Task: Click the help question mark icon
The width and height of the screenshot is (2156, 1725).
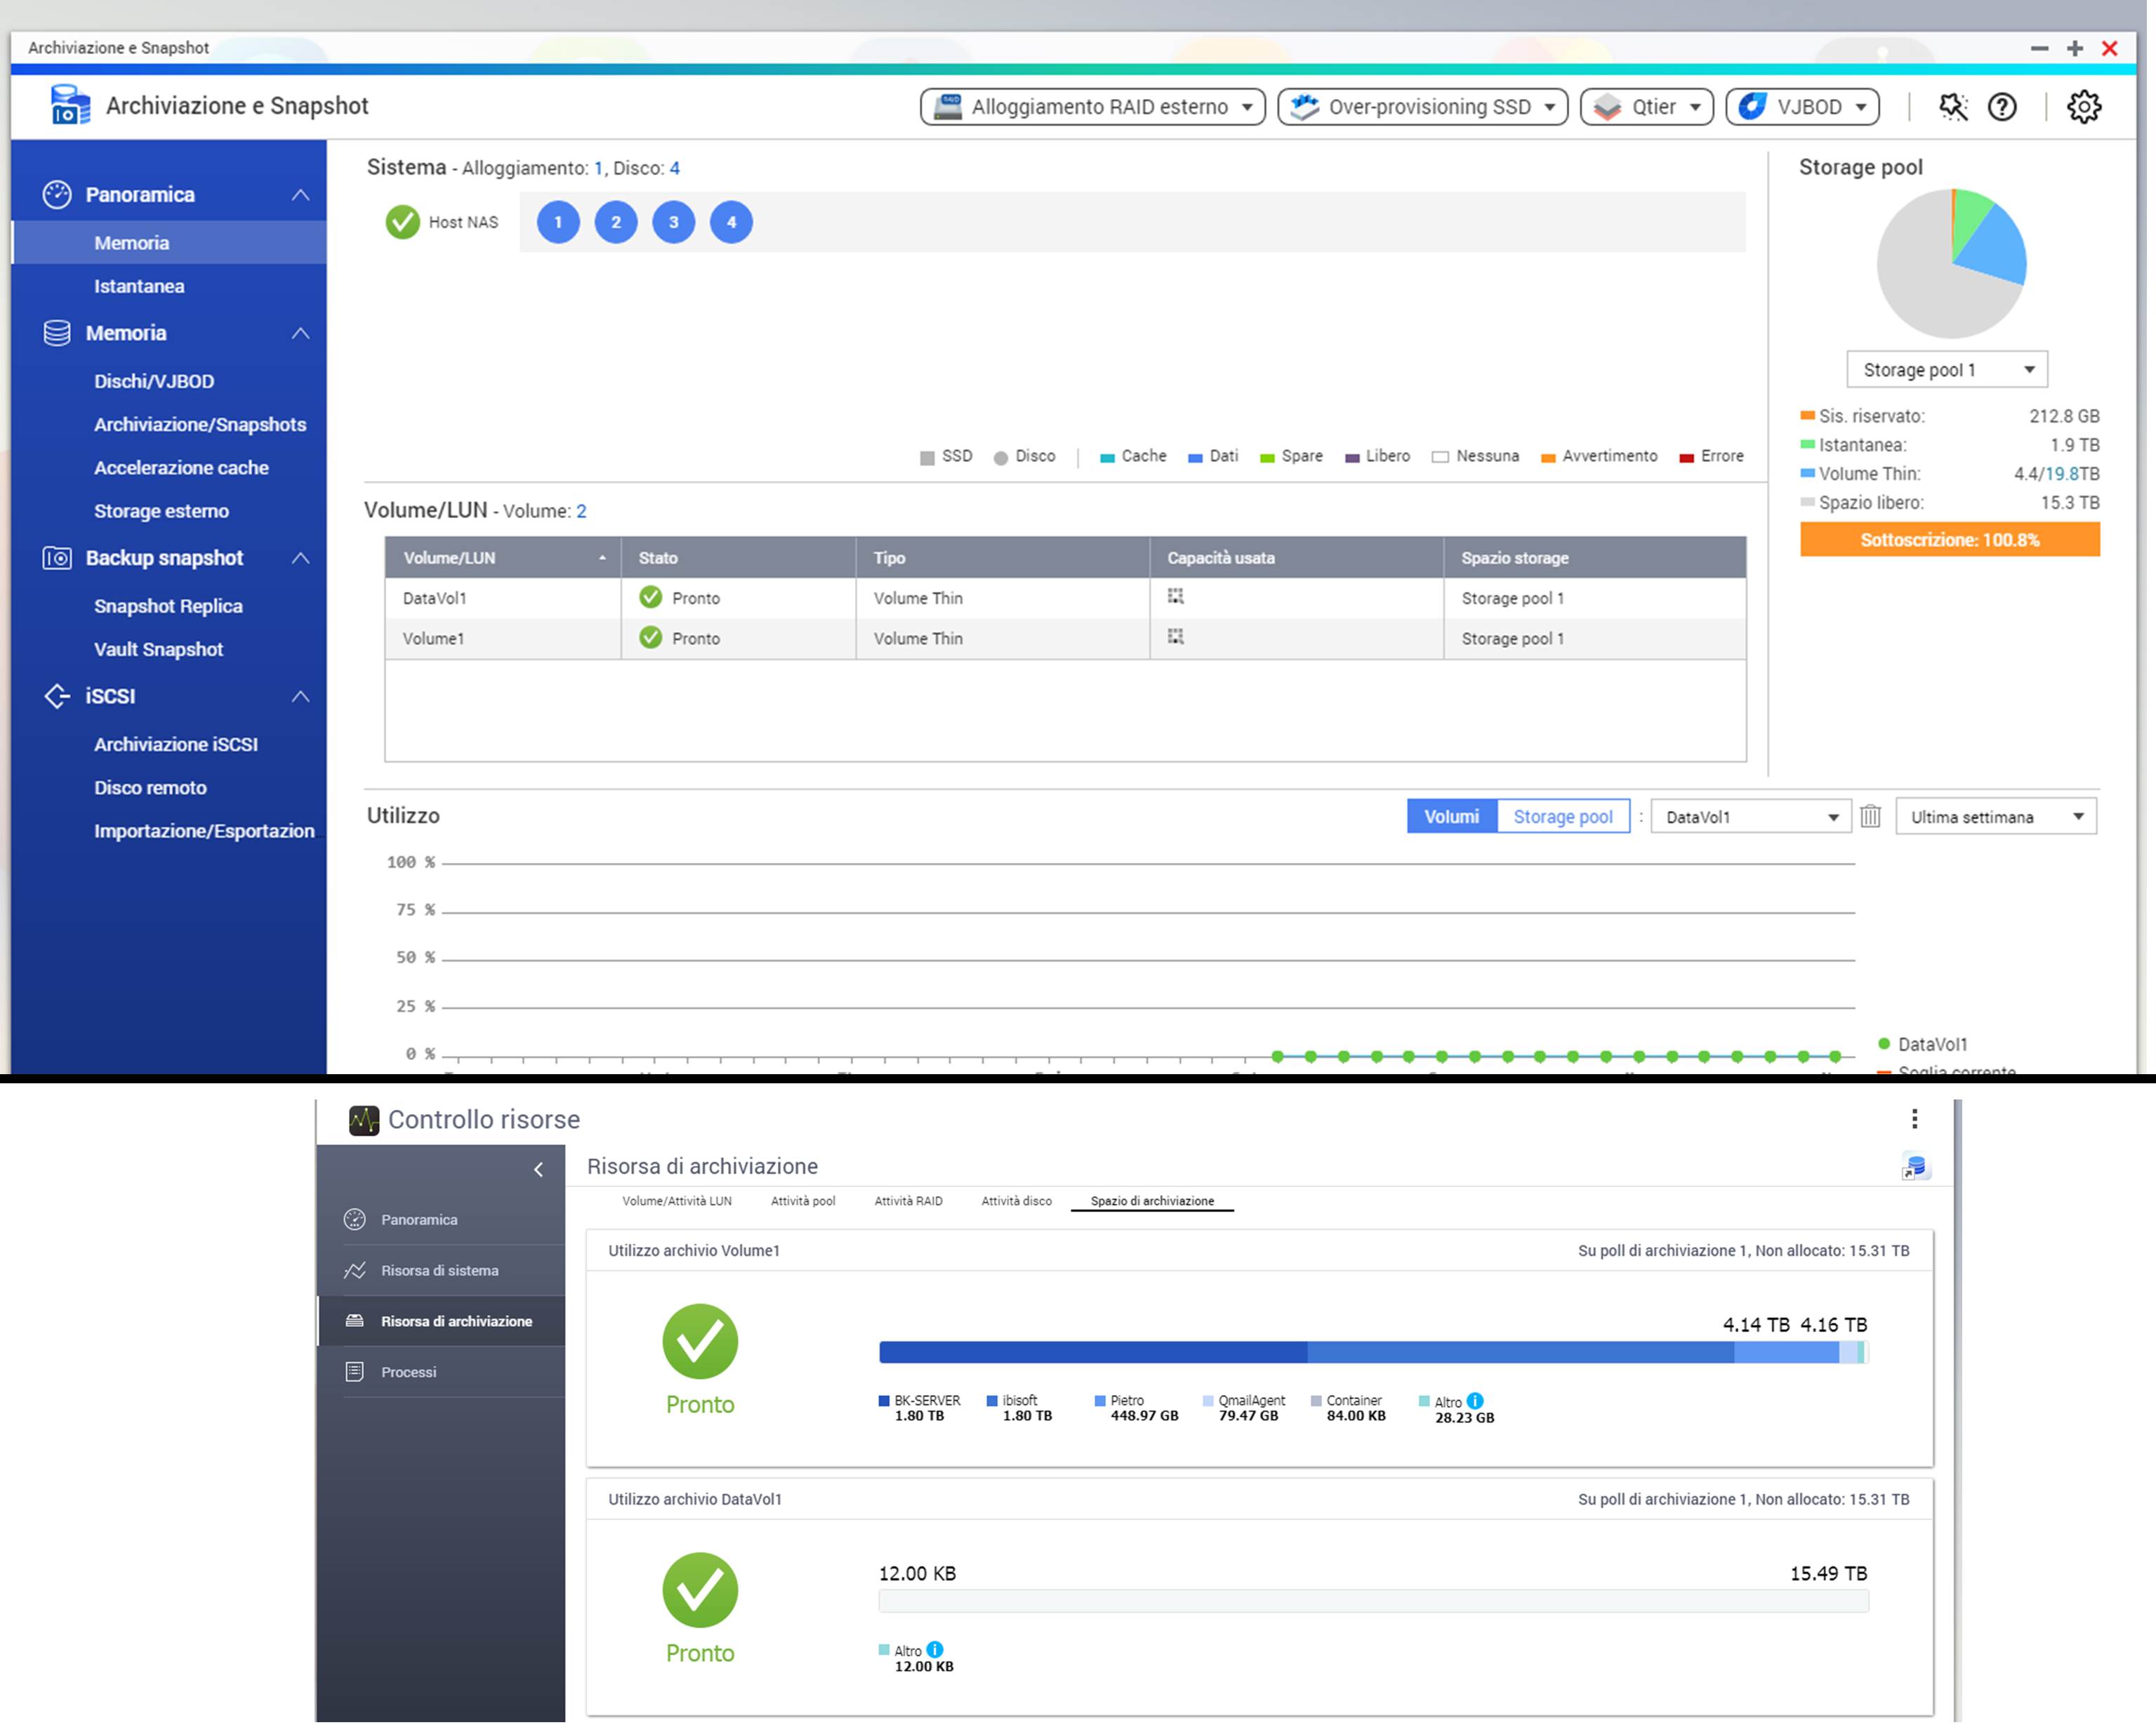Action: [2001, 107]
